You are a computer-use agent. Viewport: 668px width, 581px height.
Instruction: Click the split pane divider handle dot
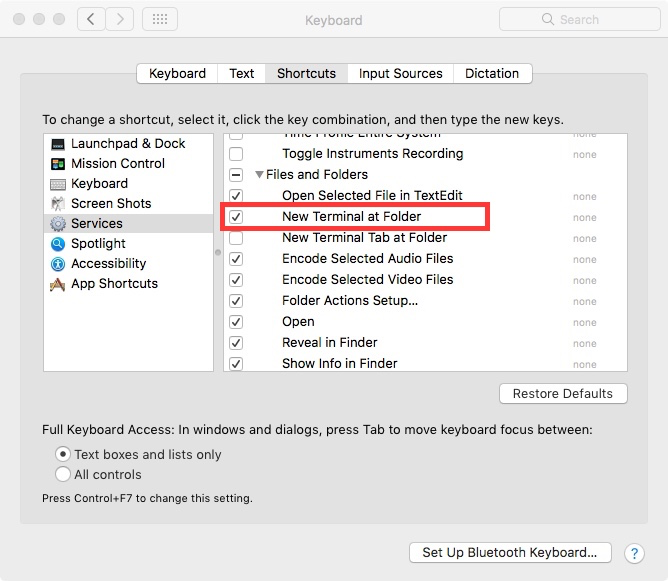point(218,253)
